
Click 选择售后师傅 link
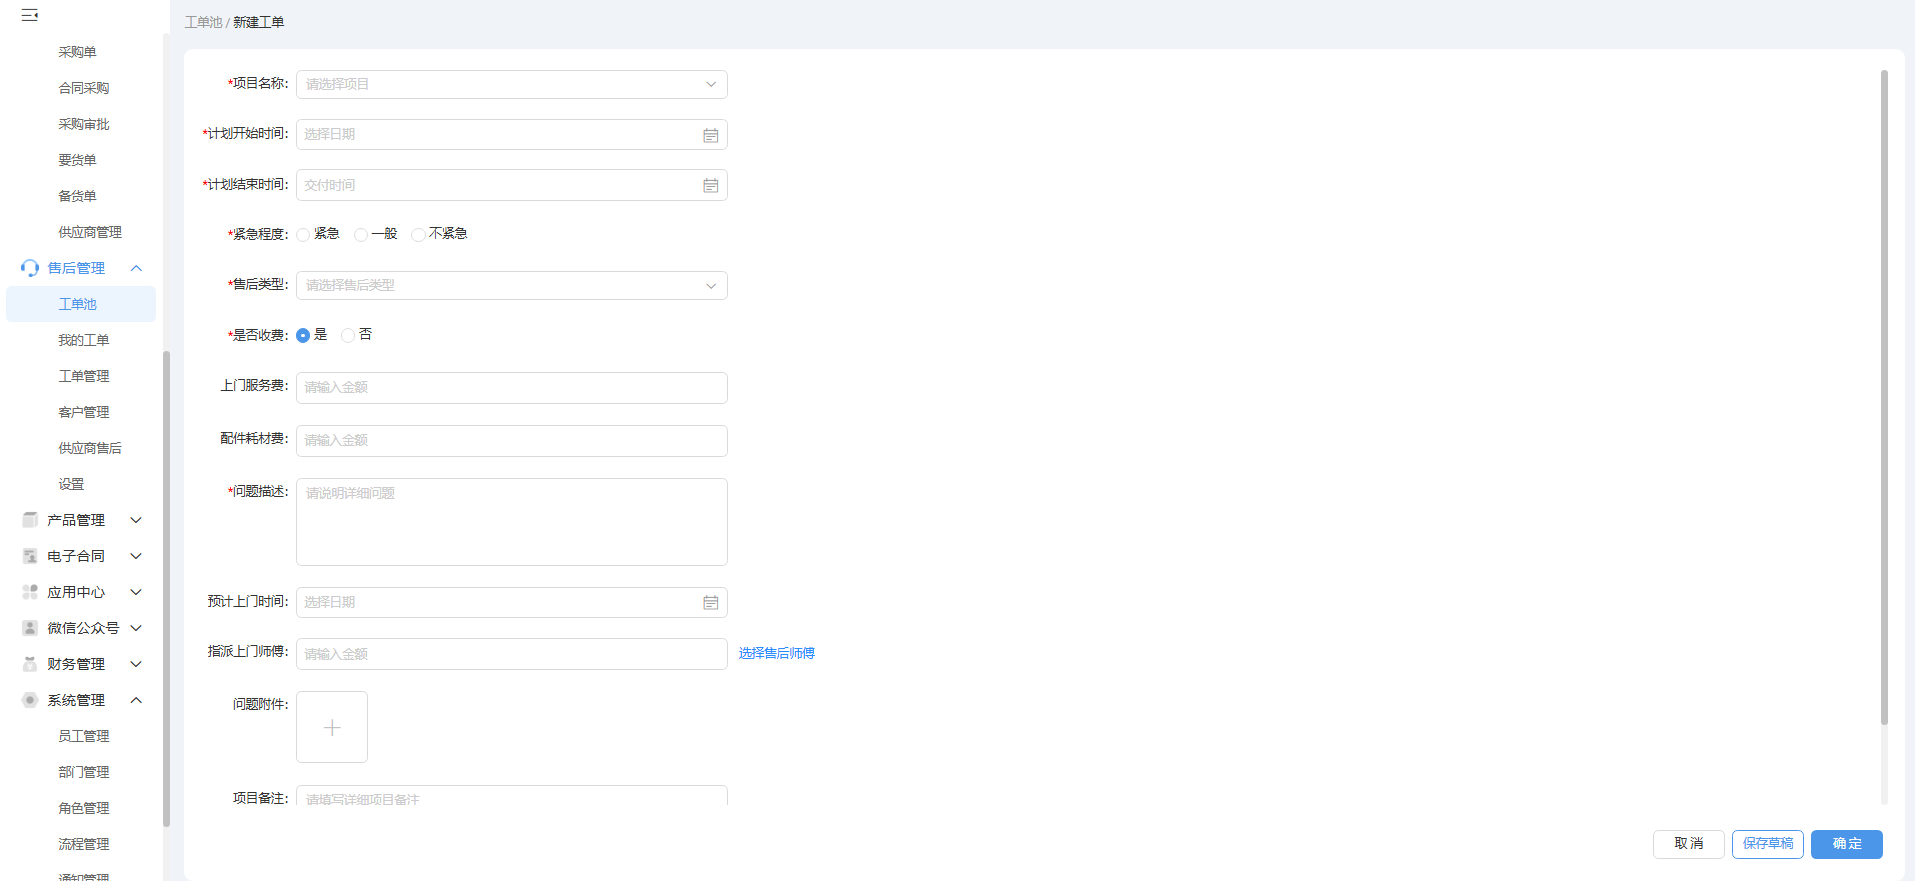(777, 653)
